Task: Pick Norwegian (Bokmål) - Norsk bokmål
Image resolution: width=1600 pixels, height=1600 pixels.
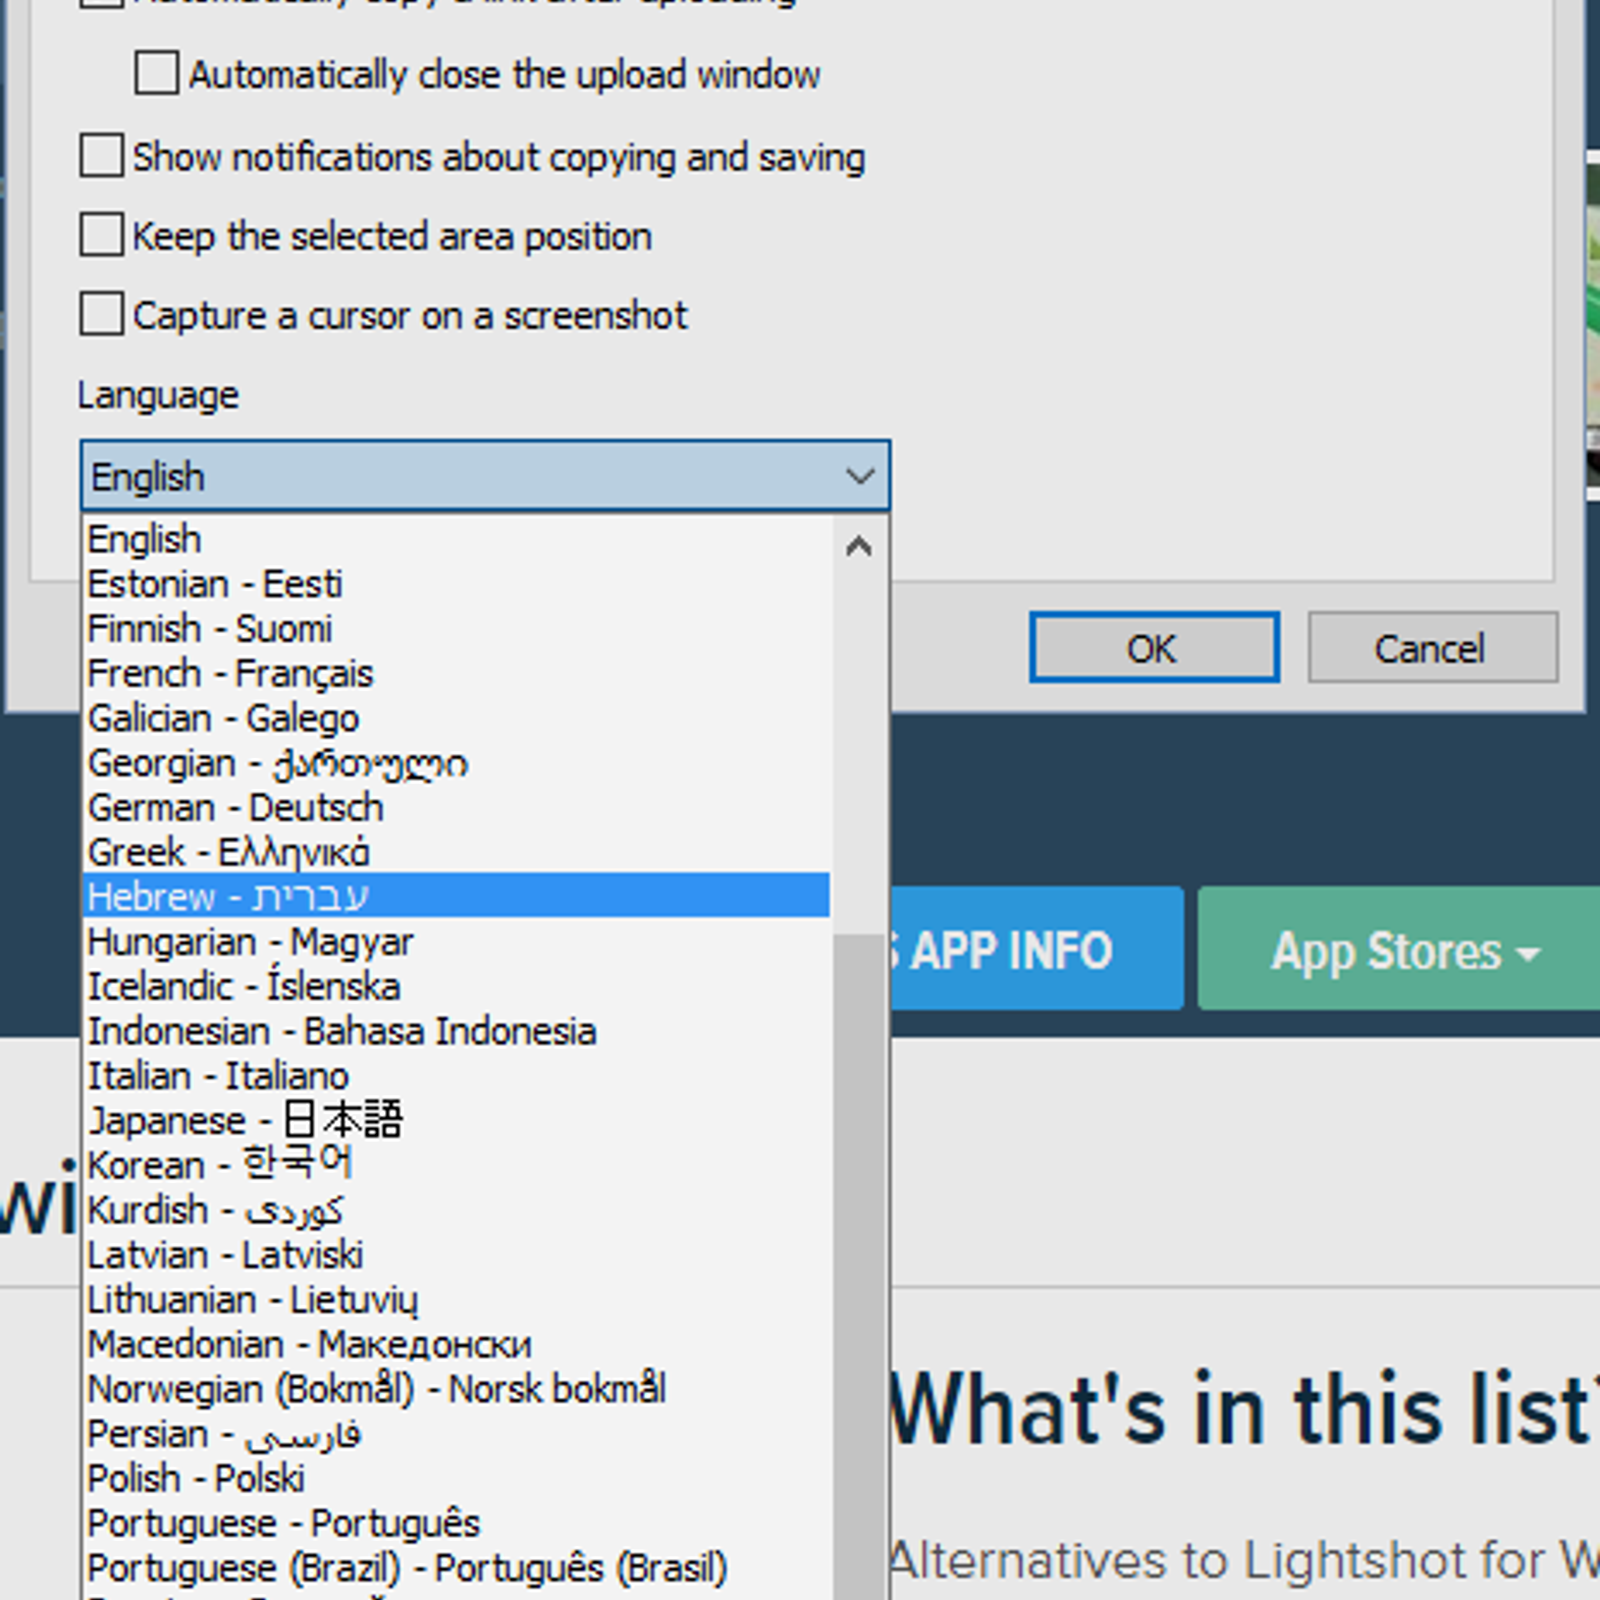Action: click(x=456, y=1389)
